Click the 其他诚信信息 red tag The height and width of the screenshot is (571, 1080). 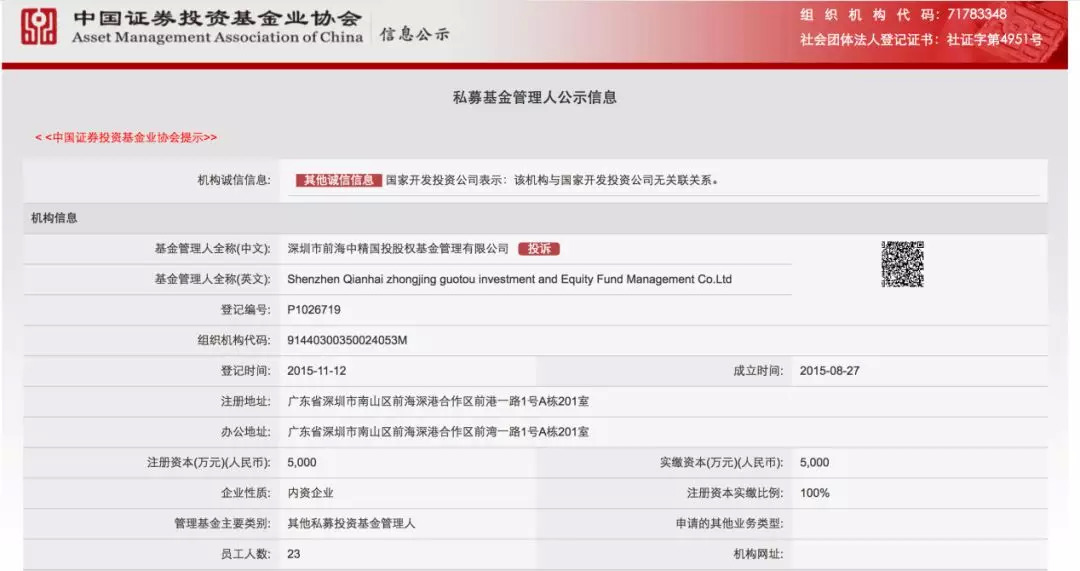[x=338, y=180]
